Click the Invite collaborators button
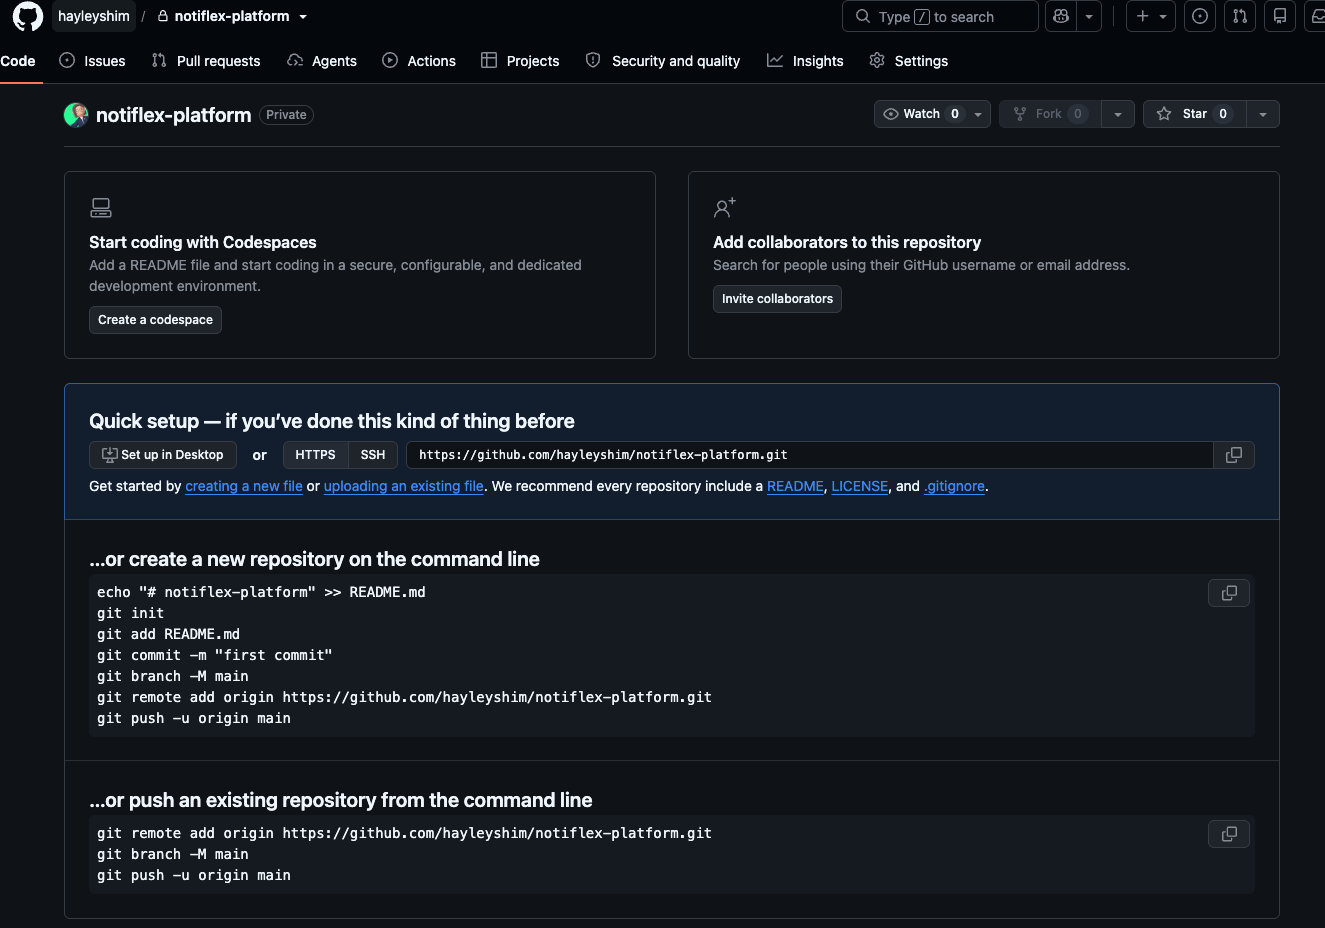The height and width of the screenshot is (928, 1325). (x=777, y=299)
